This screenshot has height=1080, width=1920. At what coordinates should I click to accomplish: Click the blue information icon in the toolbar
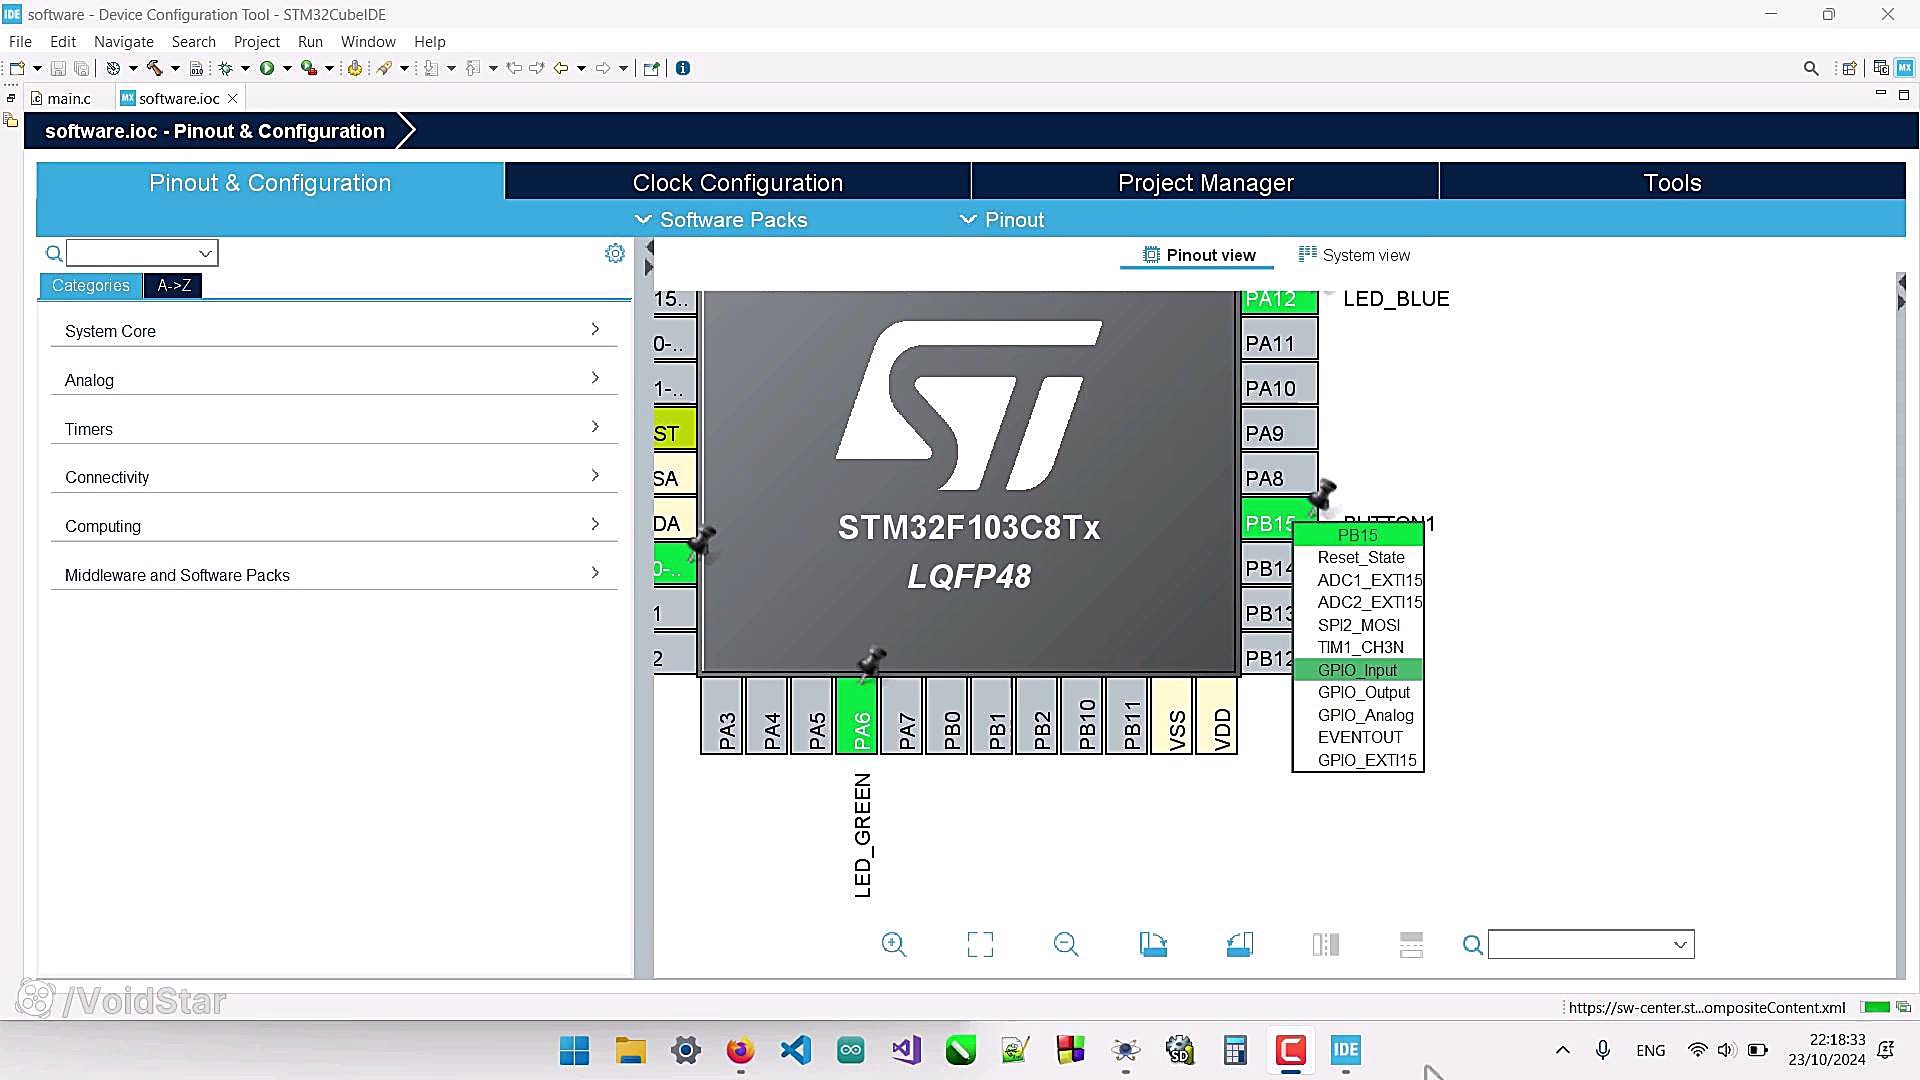(x=683, y=68)
